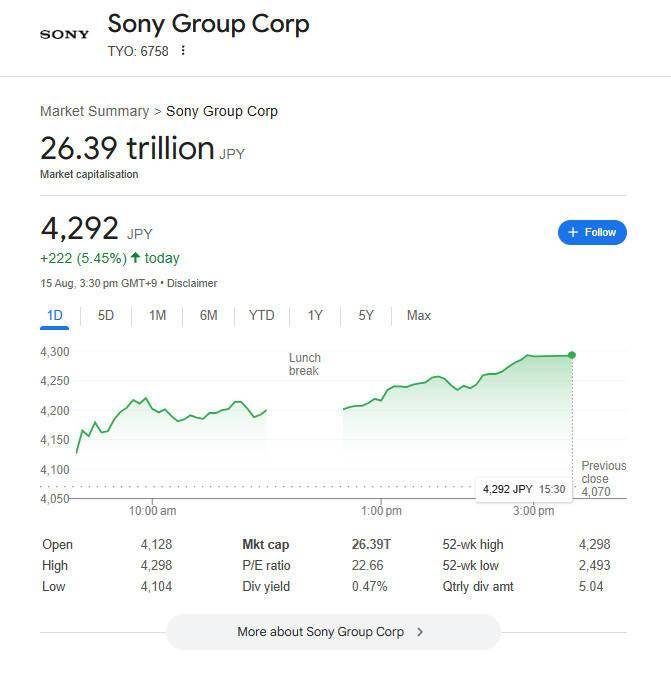Viewport: 671px width, 674px height.
Task: Open More about Sony Group Corp
Action: click(x=333, y=631)
